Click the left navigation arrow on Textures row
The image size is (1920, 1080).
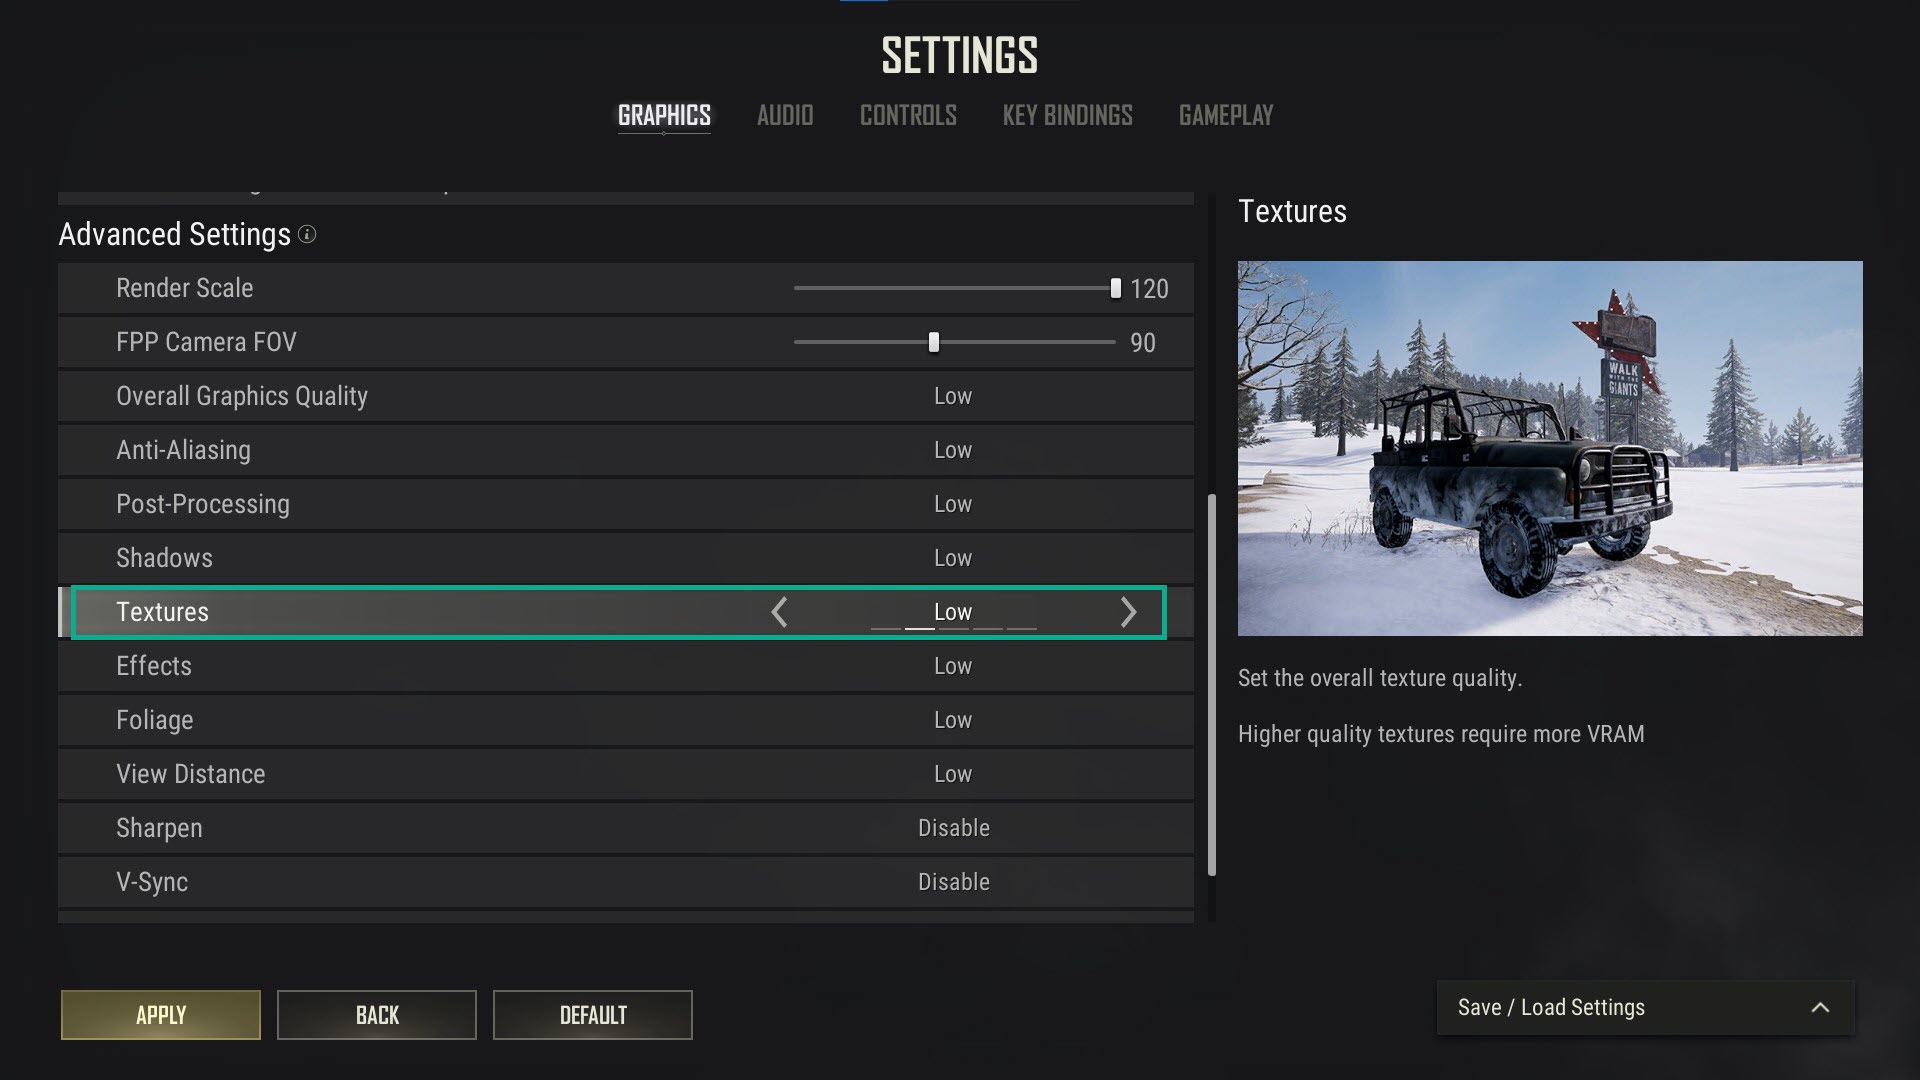(x=779, y=612)
